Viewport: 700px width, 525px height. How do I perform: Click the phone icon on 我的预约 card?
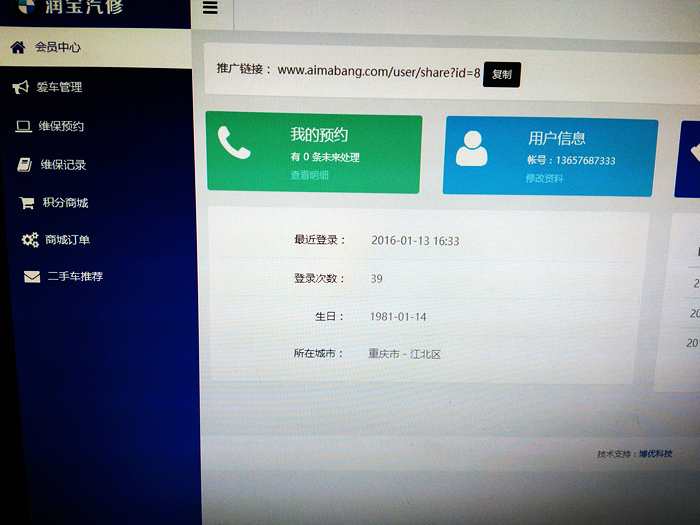point(233,143)
